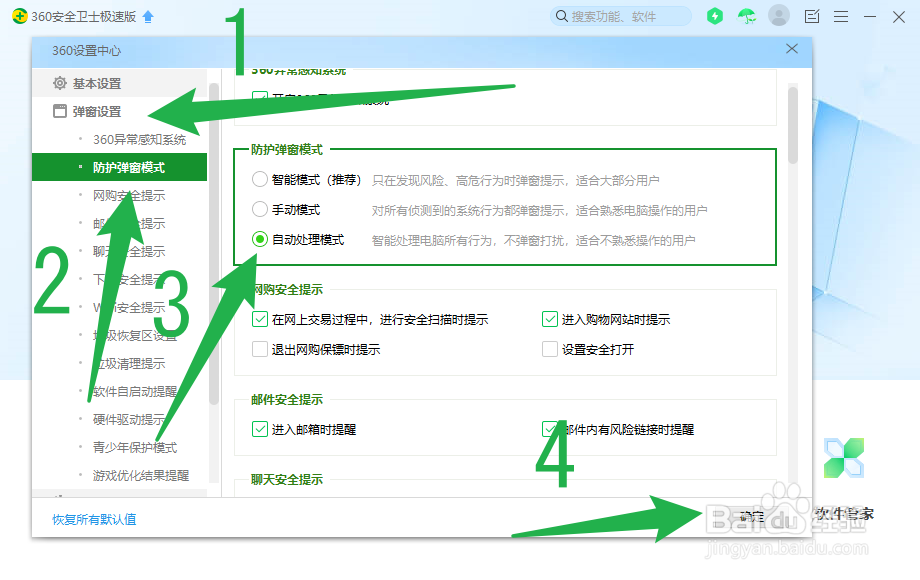Open the green shield lightning icon

pos(715,16)
